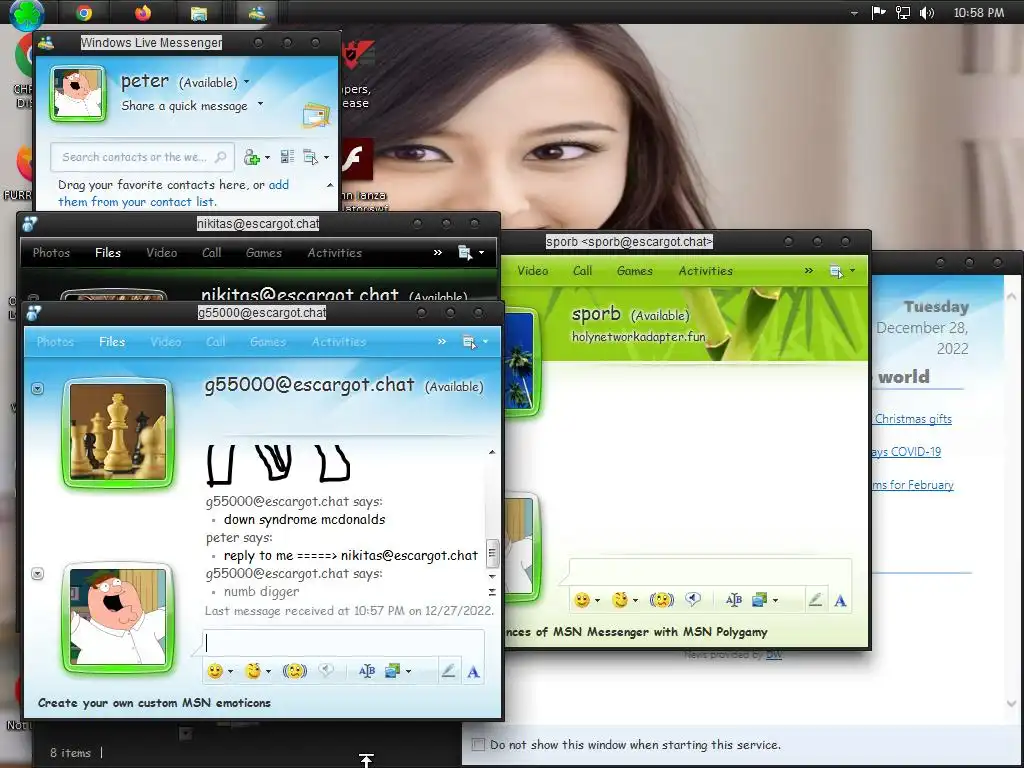Open 'COVID-19' news link
This screenshot has height=768, width=1024.
[906, 451]
